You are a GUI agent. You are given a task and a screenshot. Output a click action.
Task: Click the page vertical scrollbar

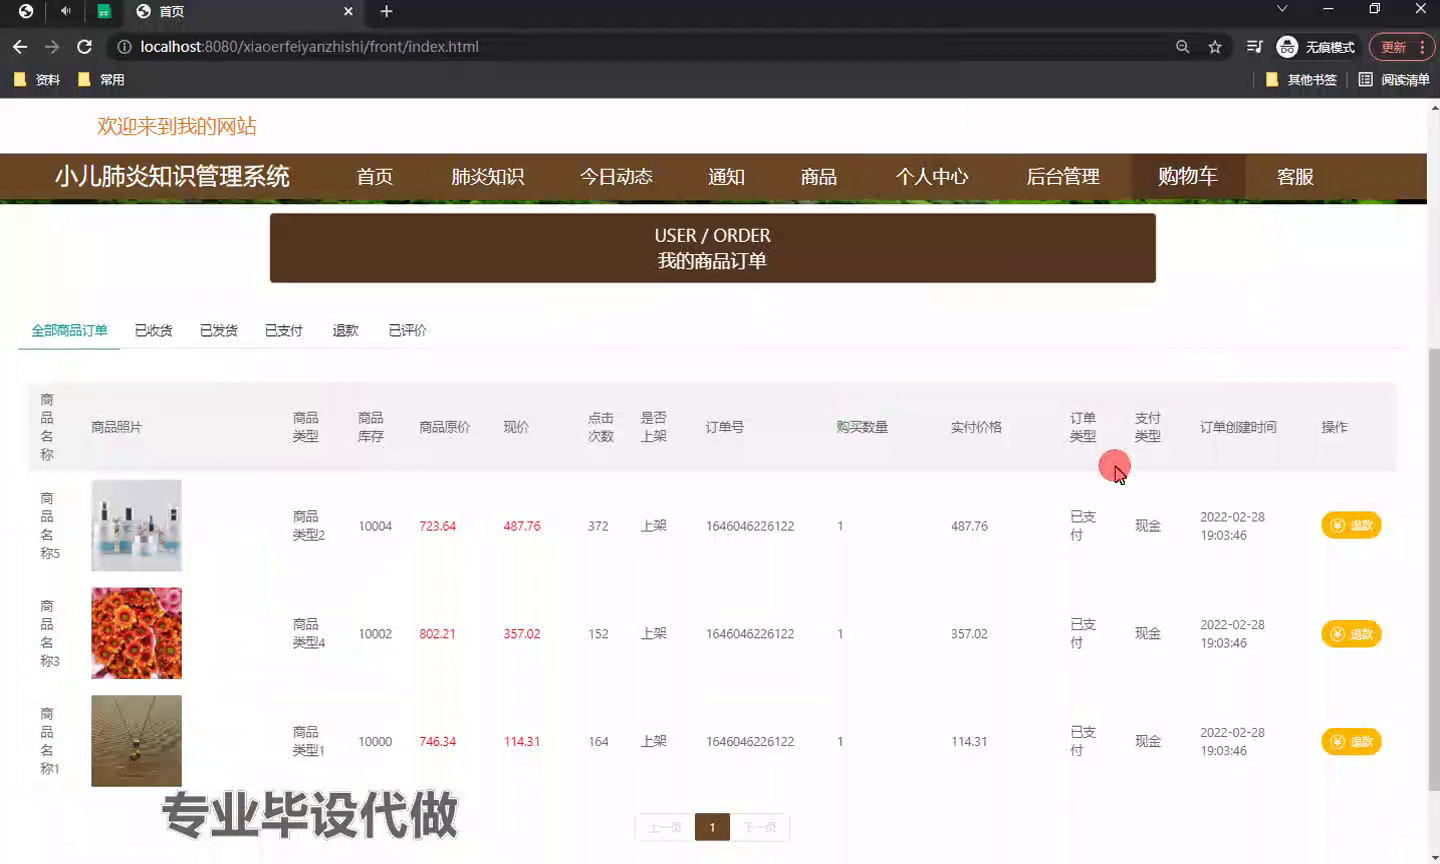click(1434, 570)
